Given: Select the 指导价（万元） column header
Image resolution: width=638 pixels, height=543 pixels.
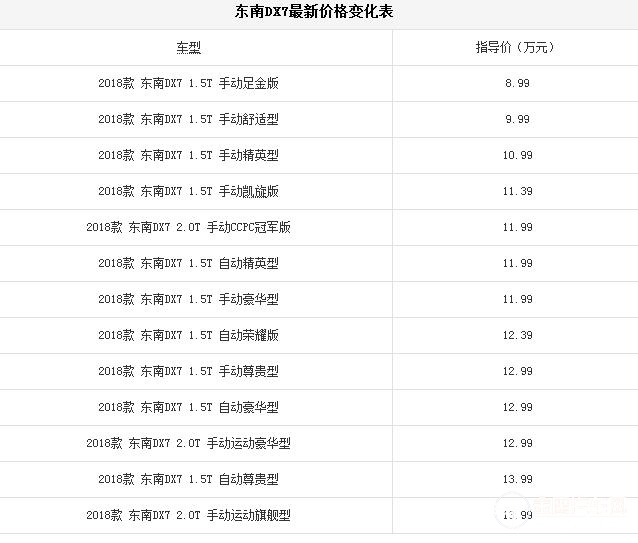Looking at the screenshot, I should (x=516, y=47).
